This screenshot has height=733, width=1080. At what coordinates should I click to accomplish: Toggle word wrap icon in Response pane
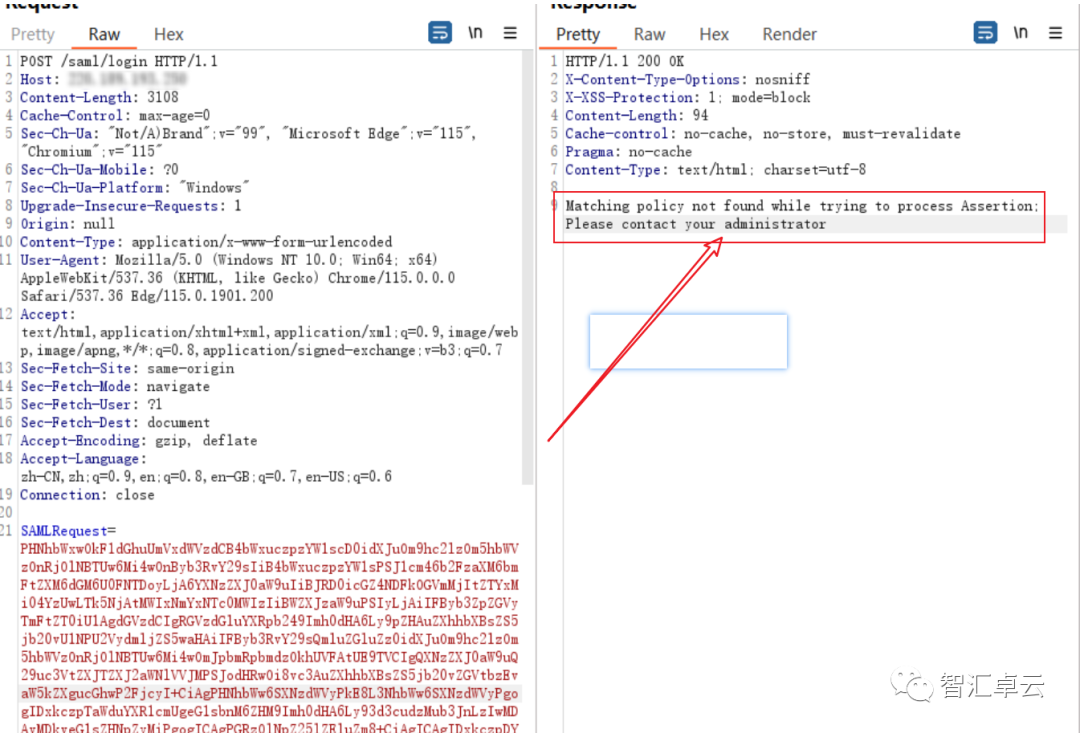click(985, 33)
